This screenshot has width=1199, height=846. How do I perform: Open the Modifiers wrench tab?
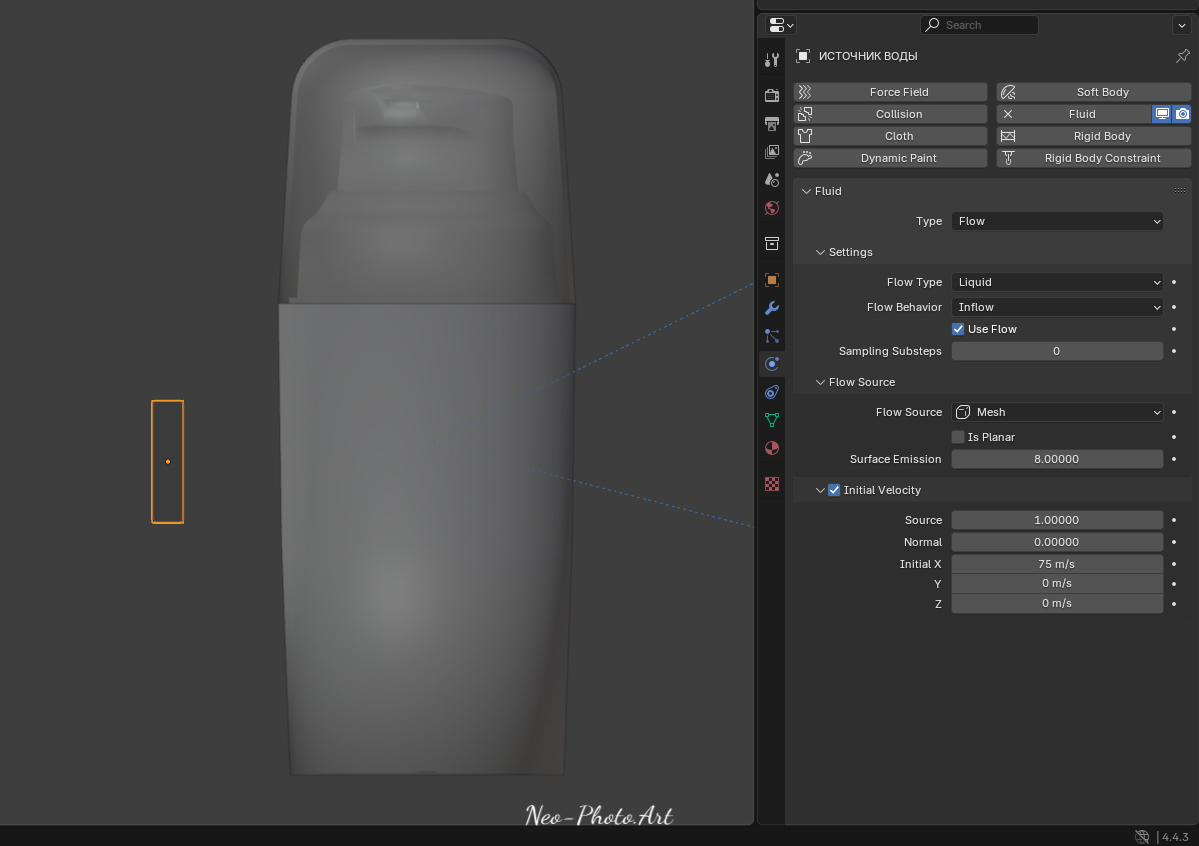pos(772,308)
